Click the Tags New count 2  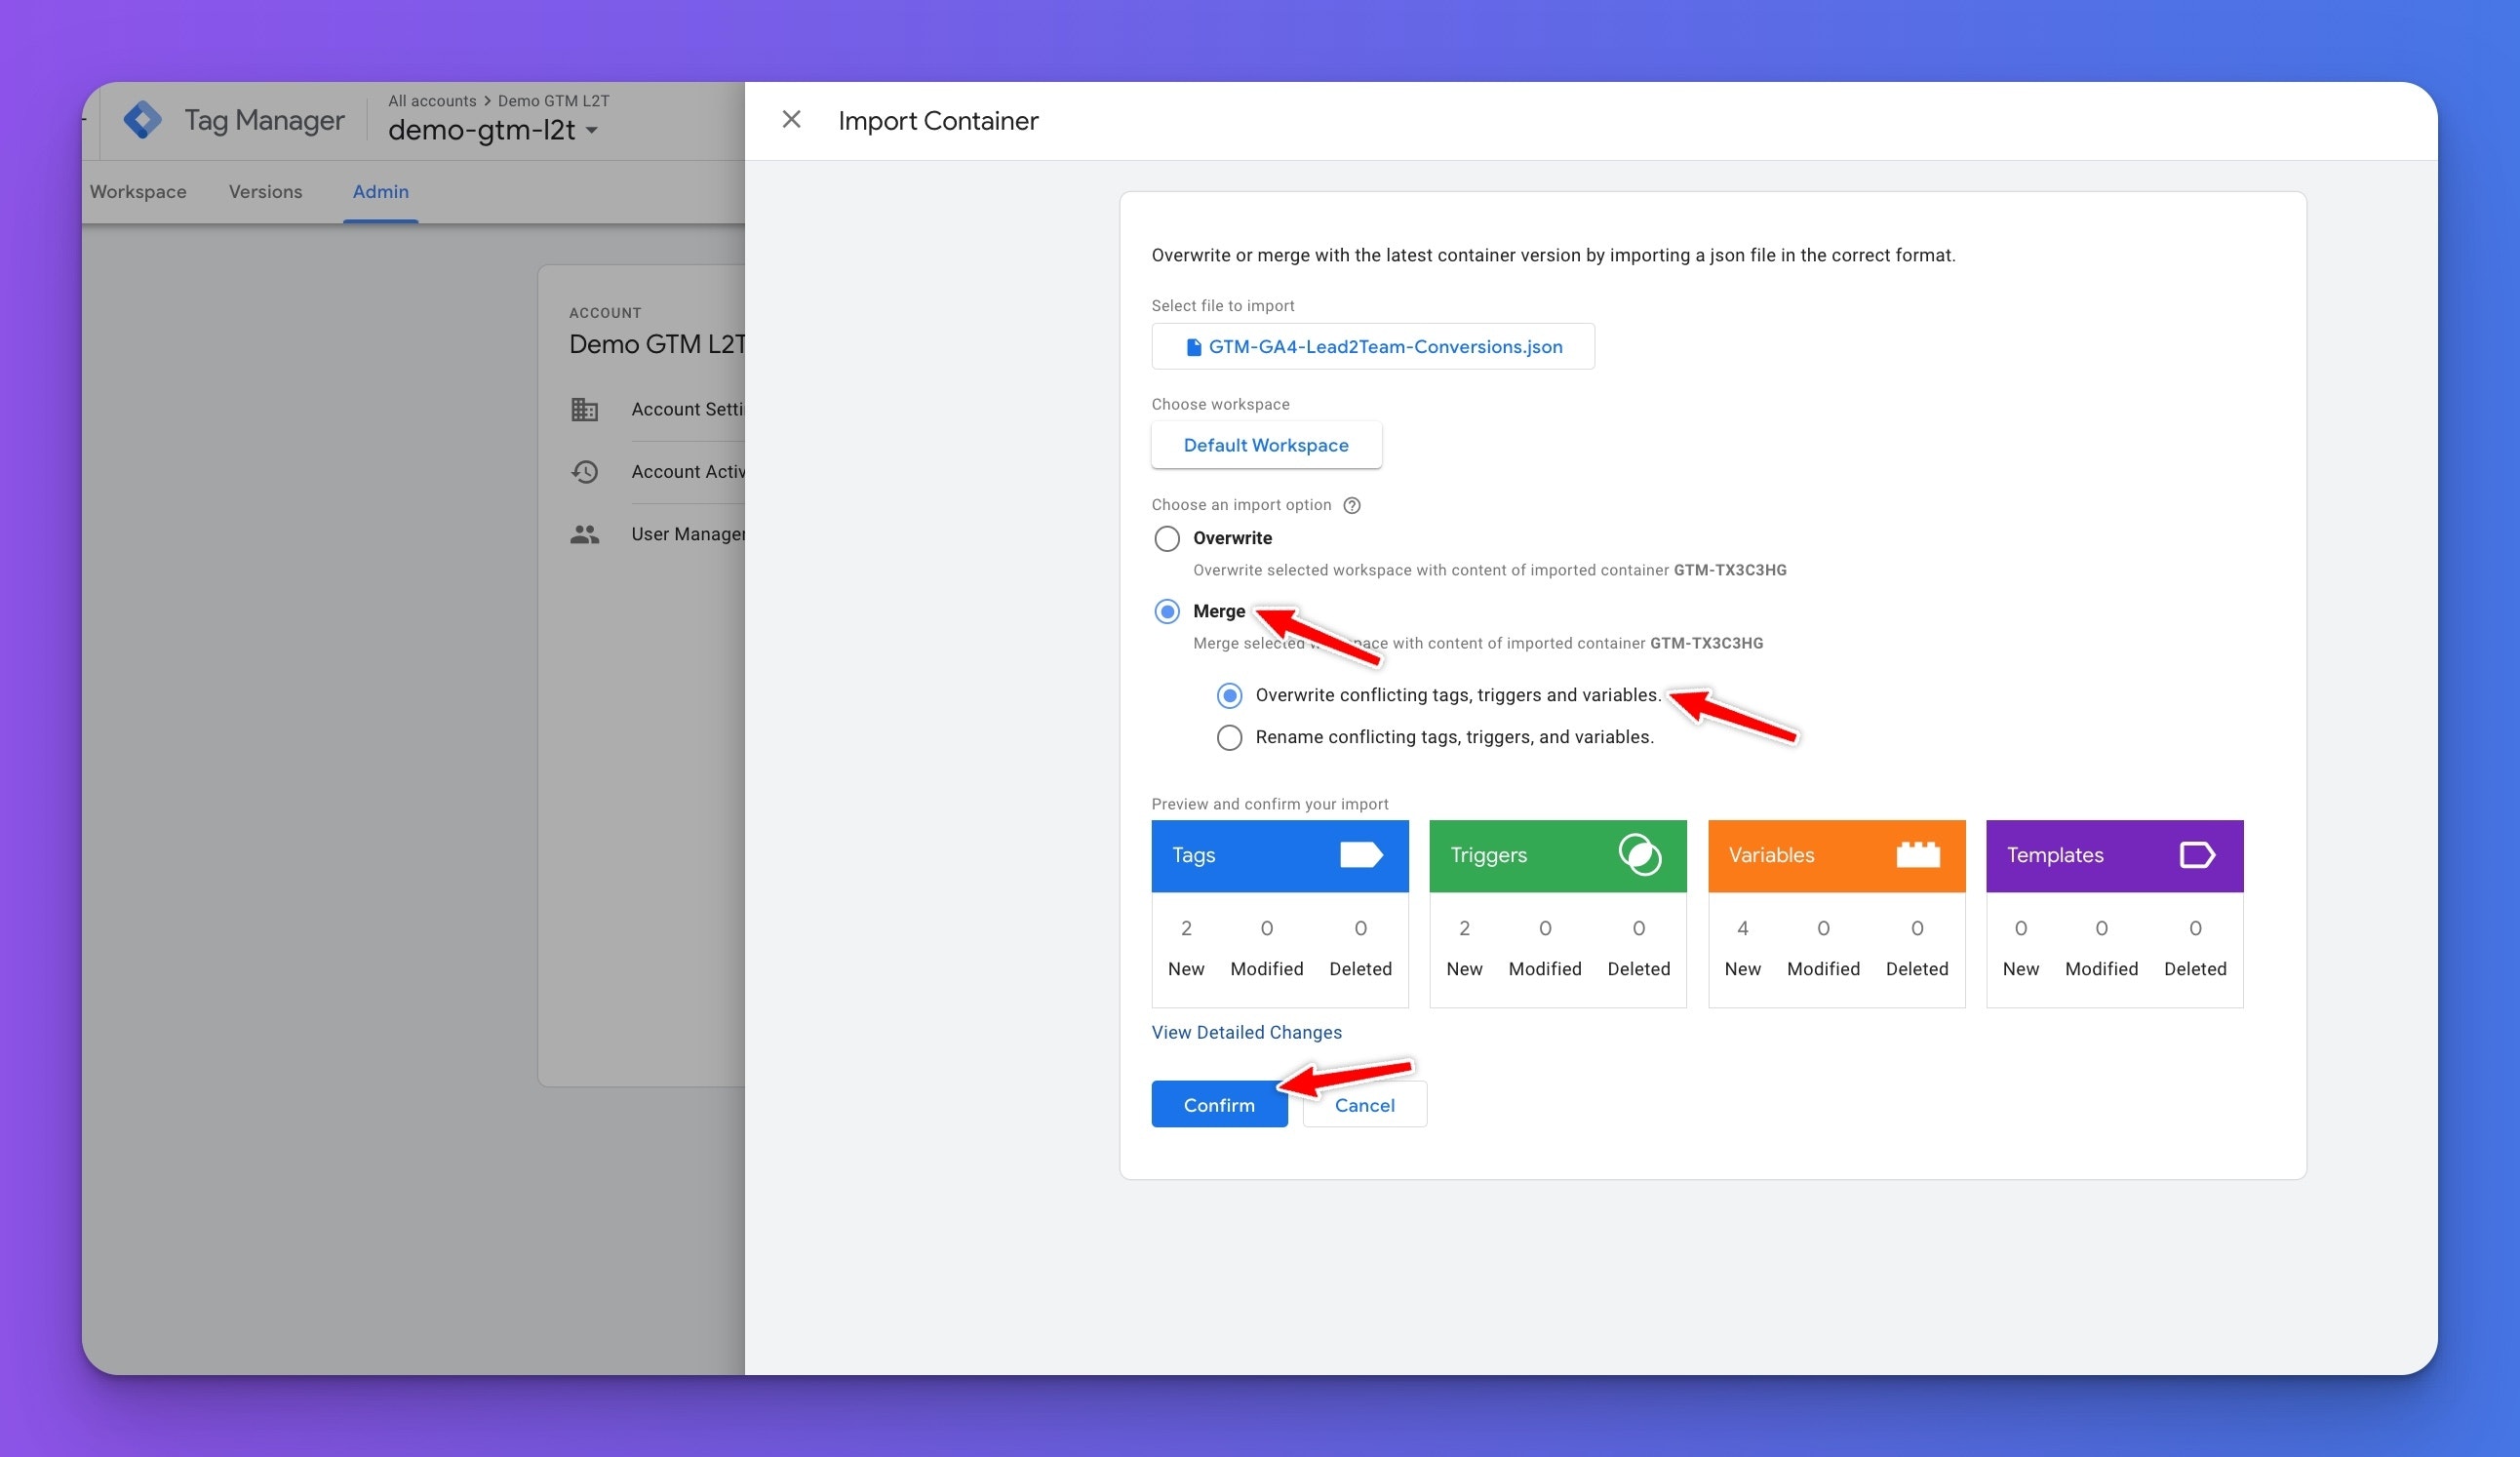pos(1186,928)
